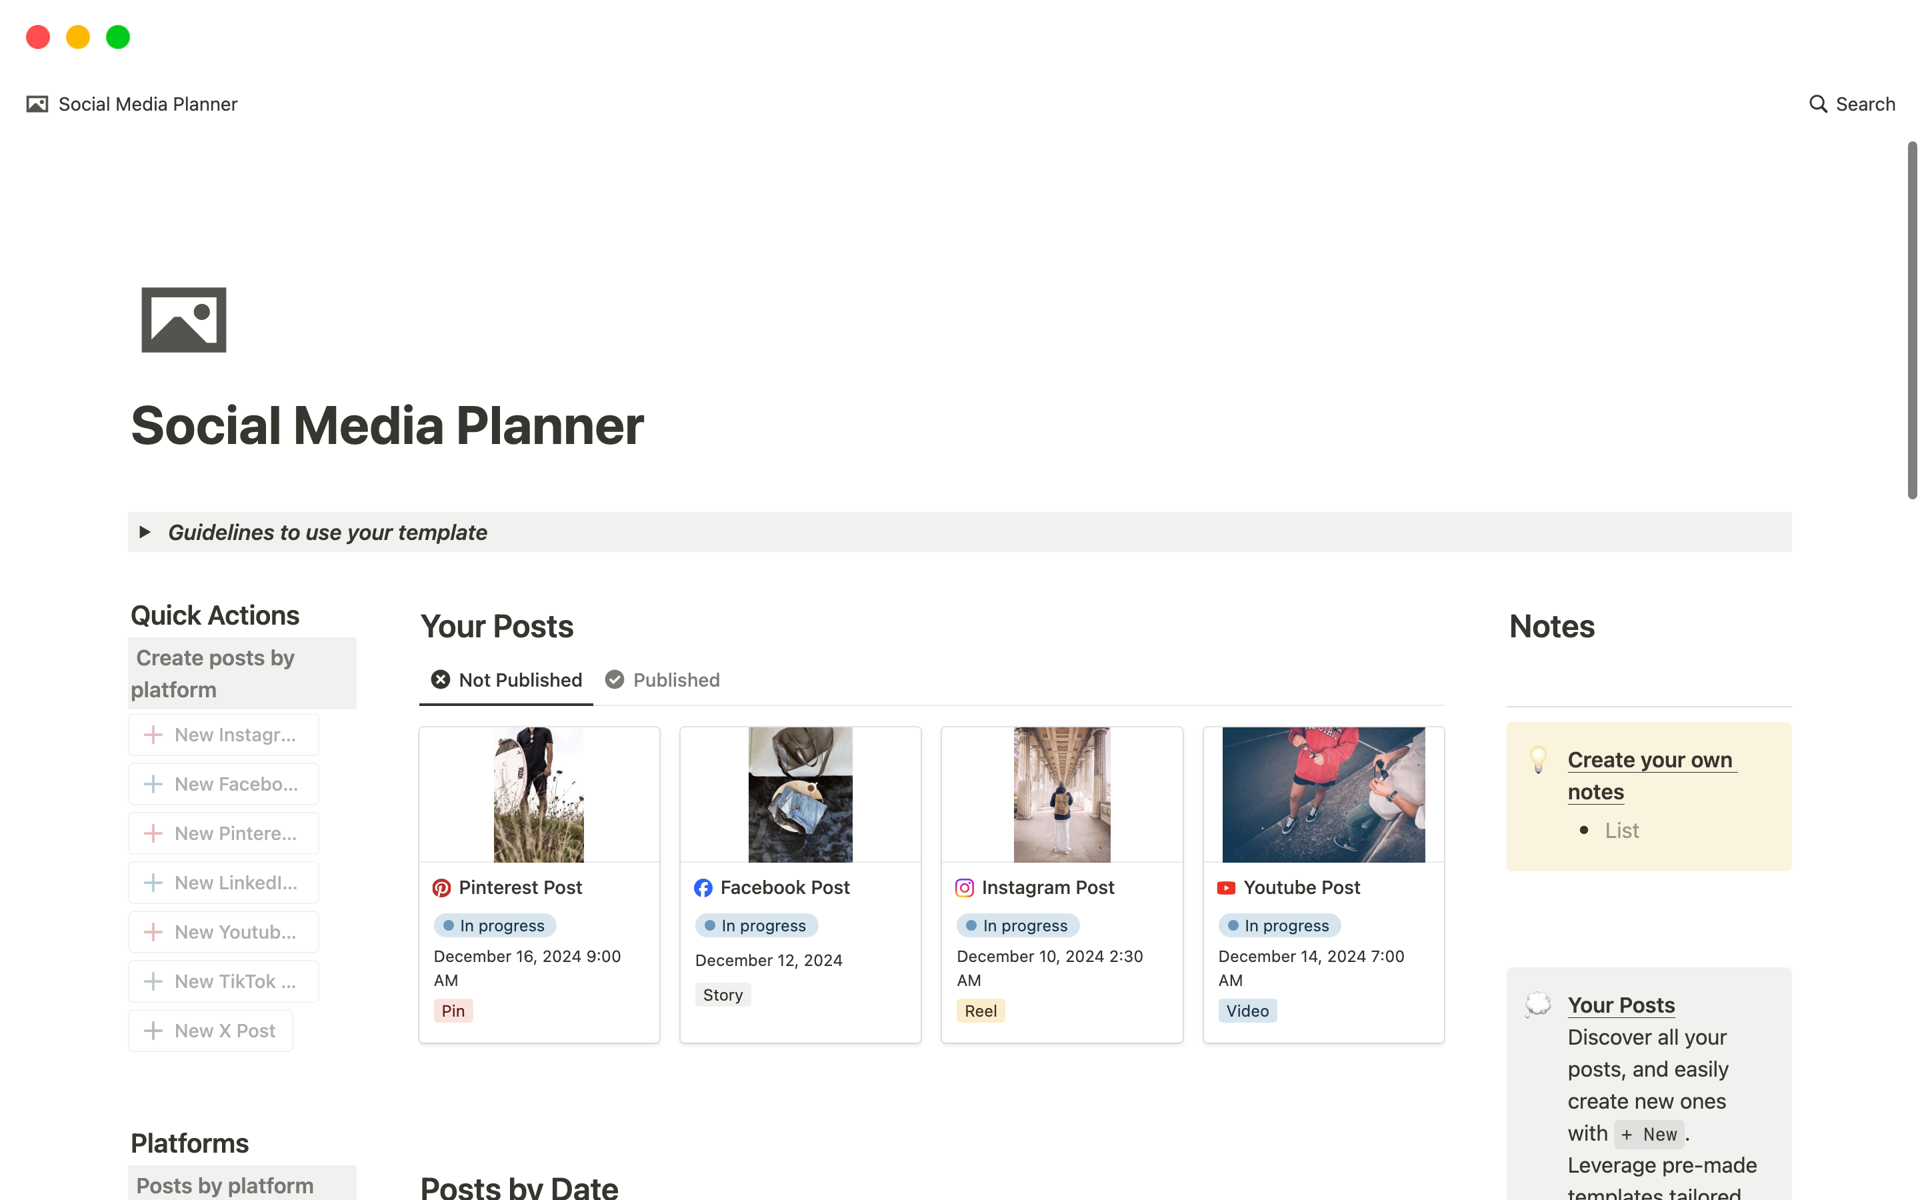The height and width of the screenshot is (1200, 1920).
Task: Click the search magnifier icon
Action: [1817, 104]
